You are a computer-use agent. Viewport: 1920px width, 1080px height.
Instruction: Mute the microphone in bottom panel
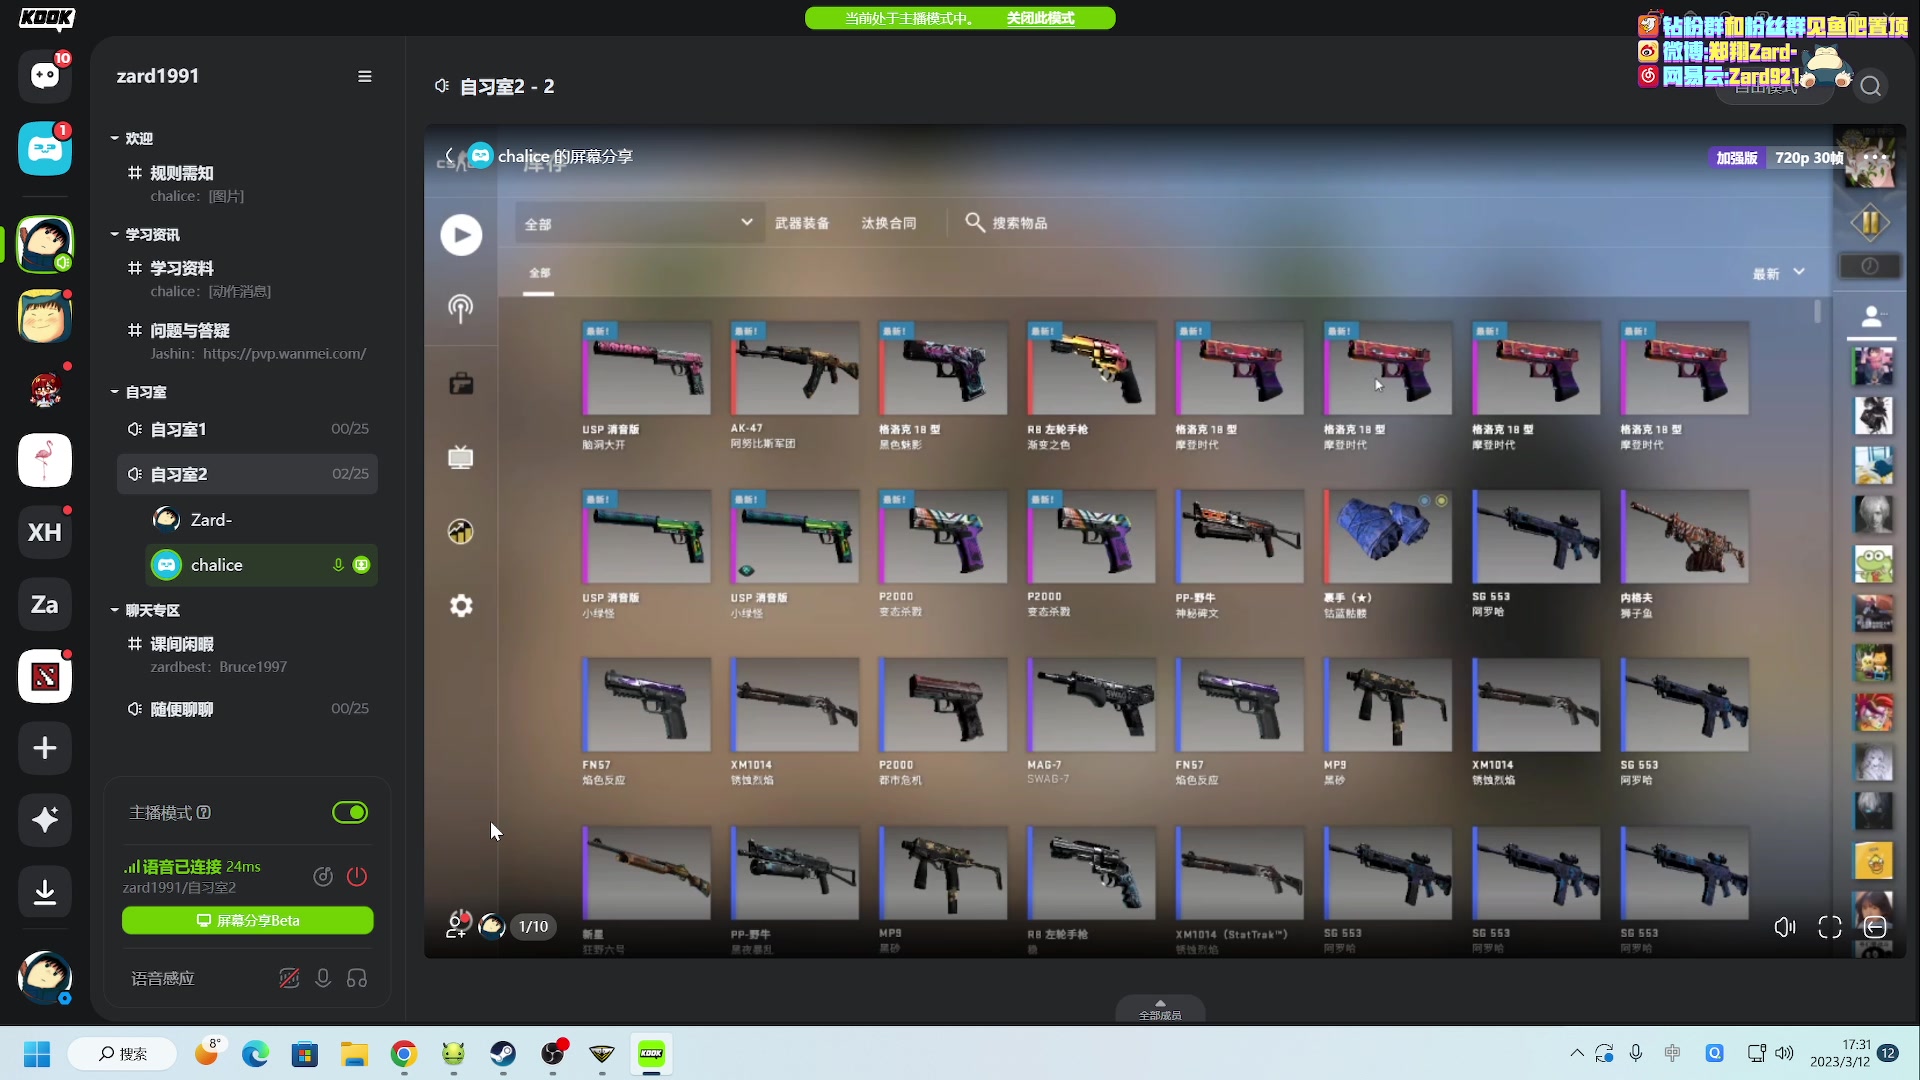click(x=323, y=978)
